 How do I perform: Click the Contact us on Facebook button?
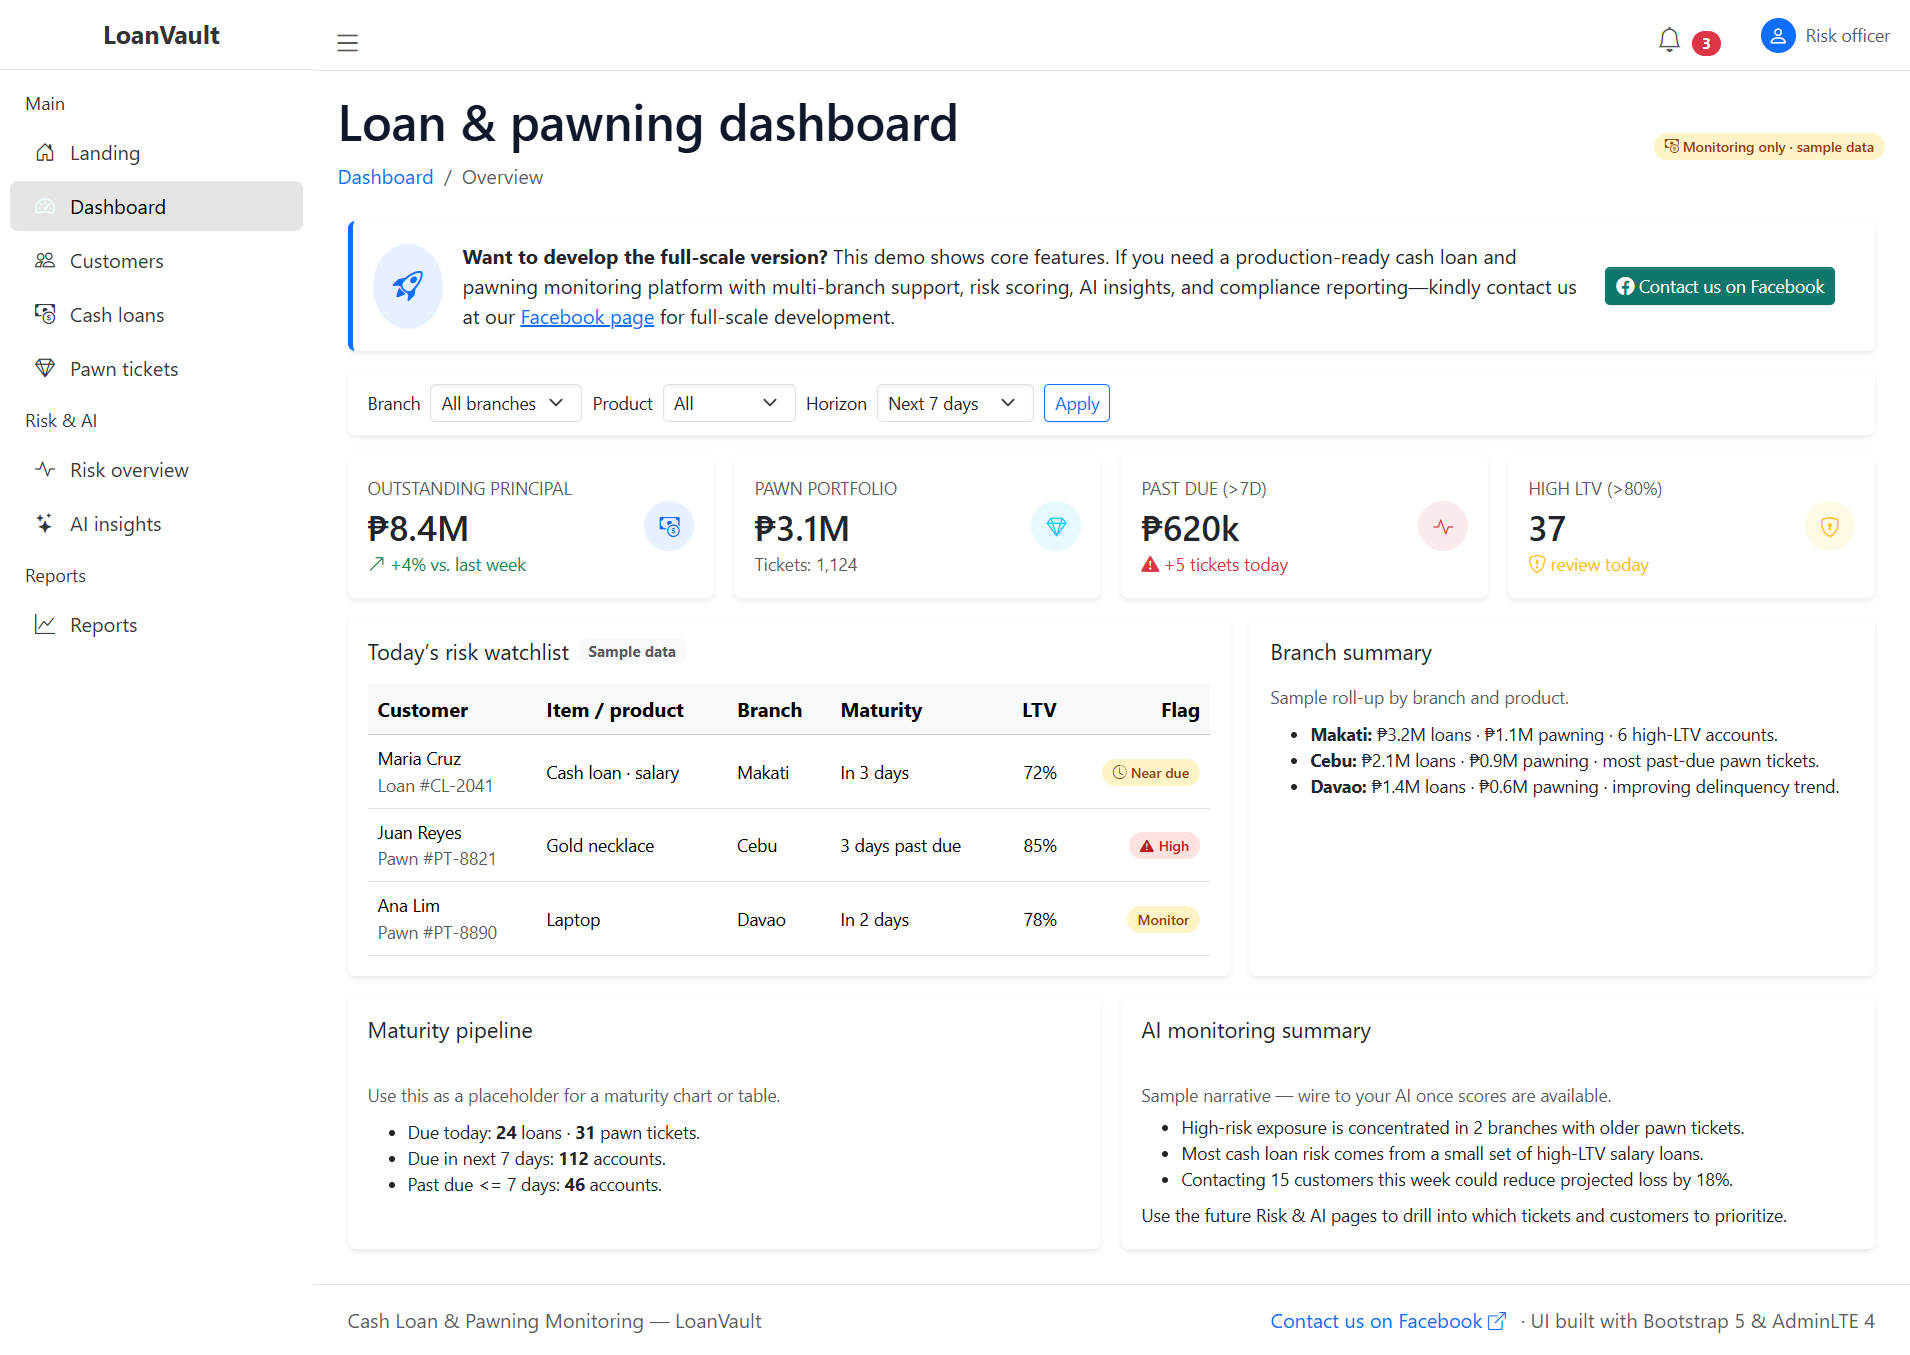(x=1719, y=286)
